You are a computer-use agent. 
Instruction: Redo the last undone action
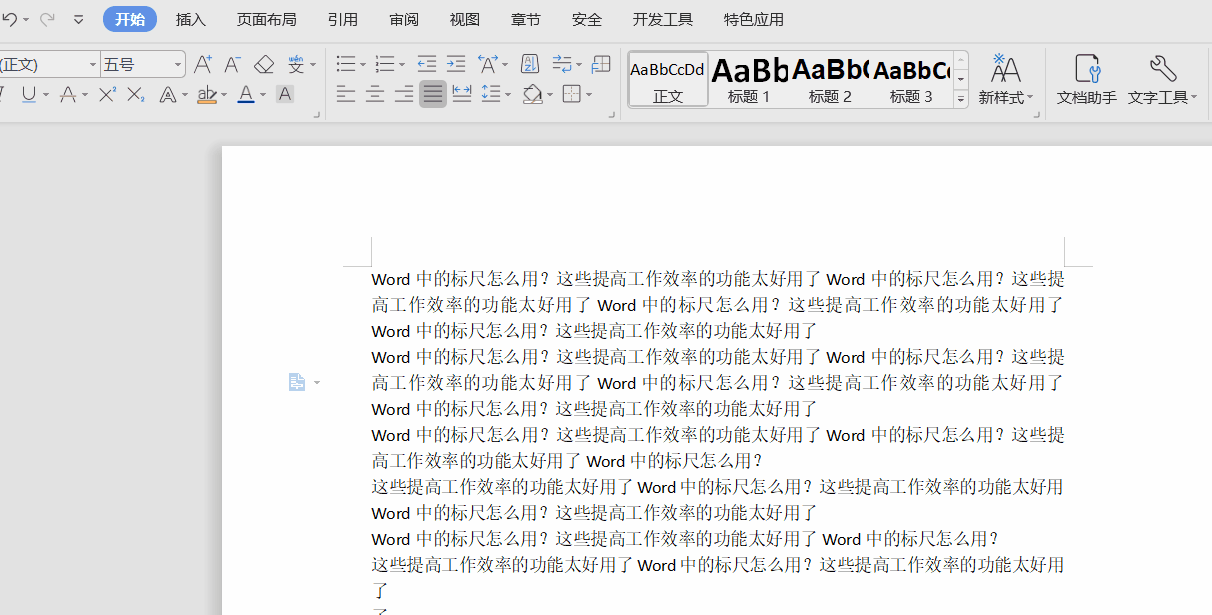coord(47,19)
